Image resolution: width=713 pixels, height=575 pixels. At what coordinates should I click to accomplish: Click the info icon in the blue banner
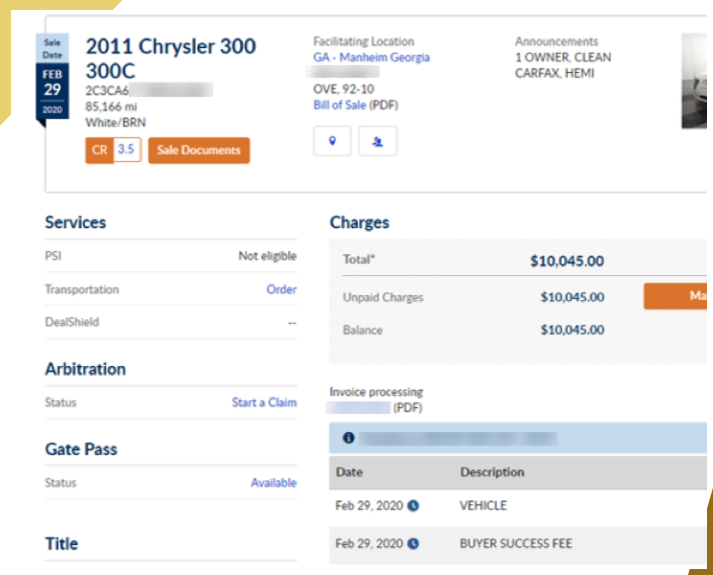348,438
